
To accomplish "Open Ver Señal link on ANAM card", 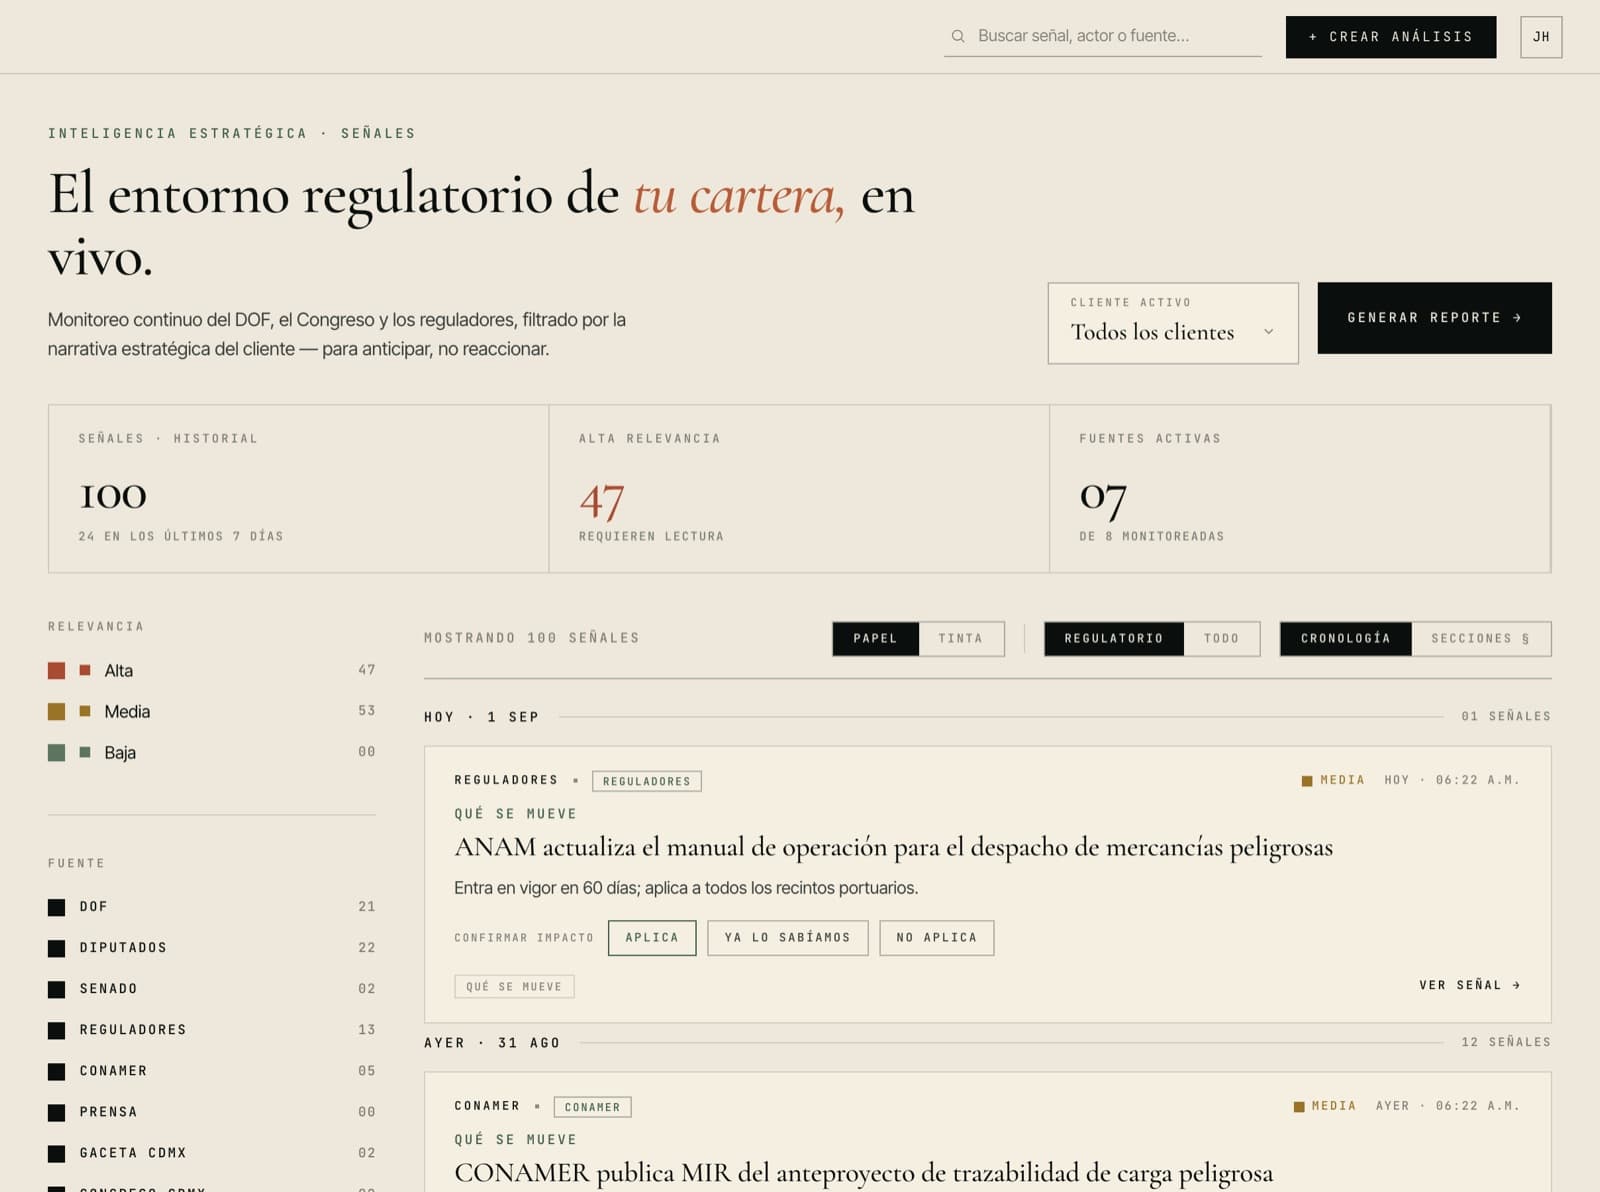I will click(x=1470, y=985).
